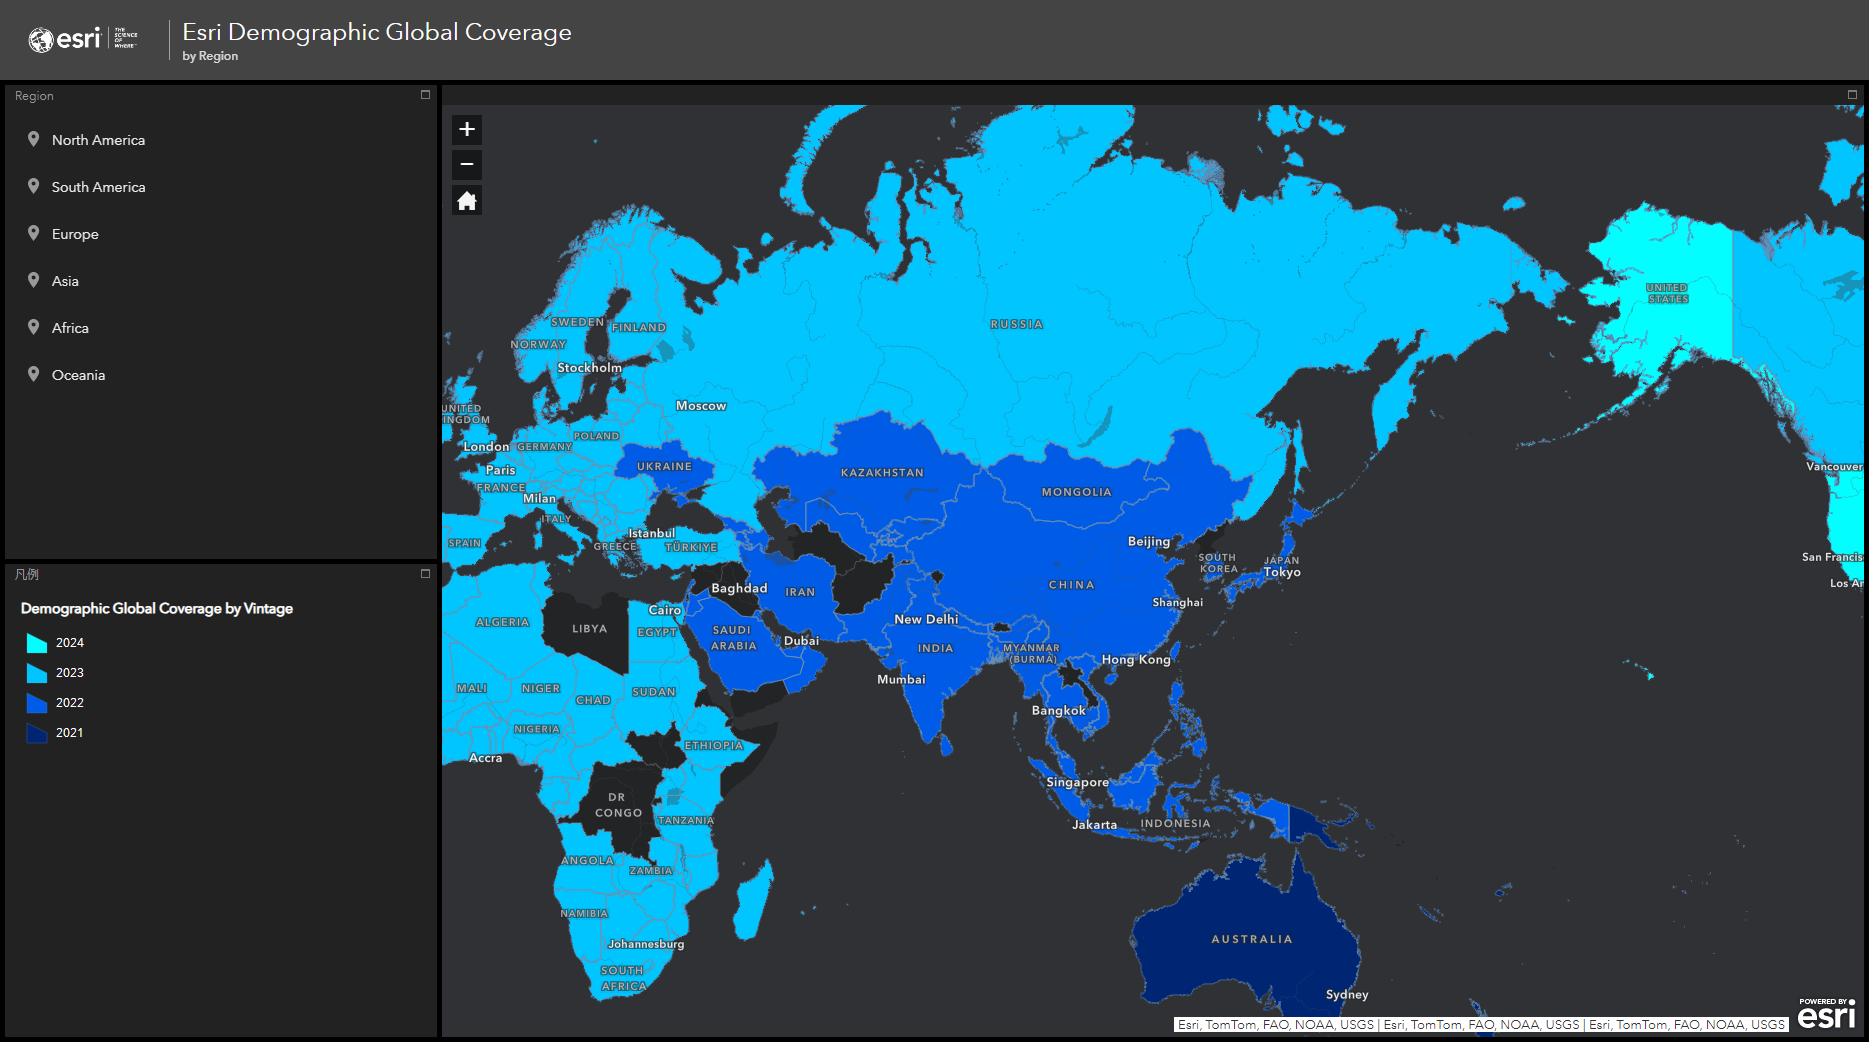Click the 2023 legend color swatch
This screenshot has width=1869, height=1042.
coord(37,673)
